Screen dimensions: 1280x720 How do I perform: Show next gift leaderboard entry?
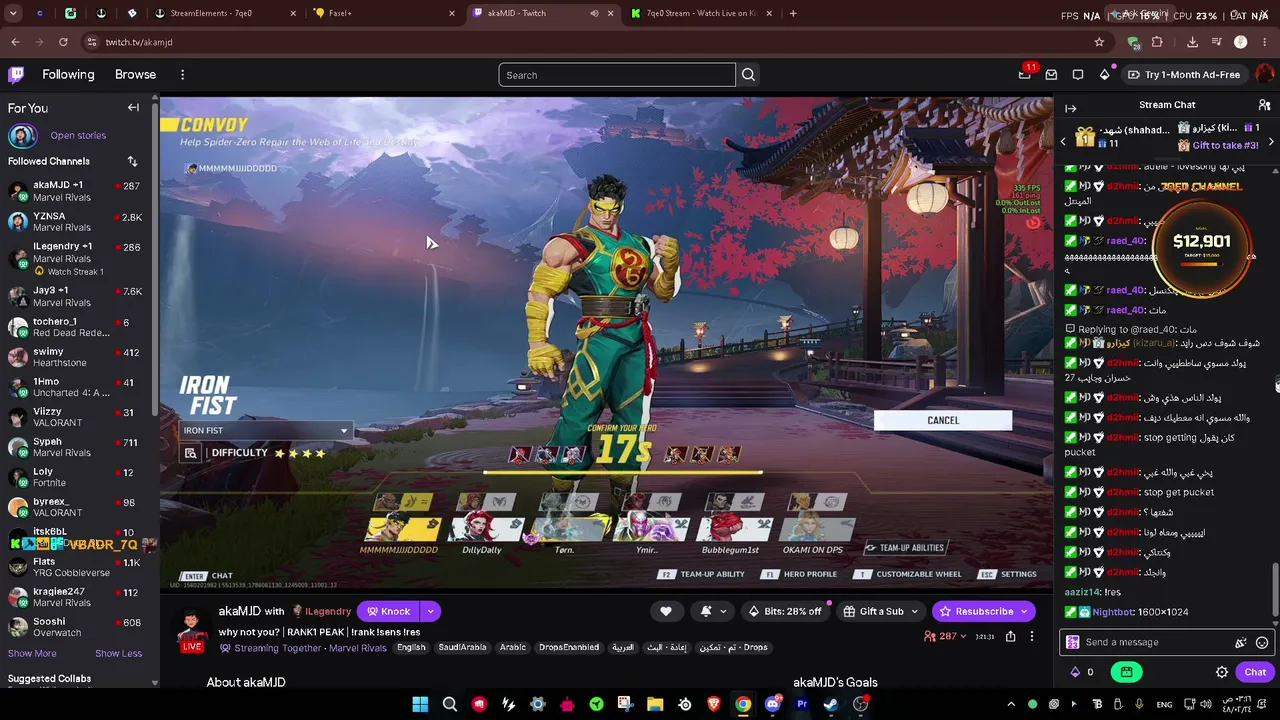(x=1271, y=142)
